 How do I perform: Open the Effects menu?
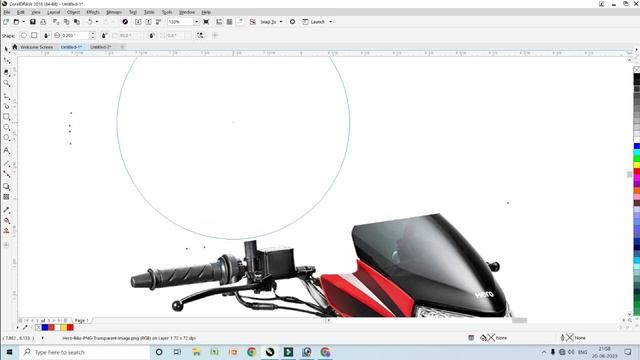(93, 12)
